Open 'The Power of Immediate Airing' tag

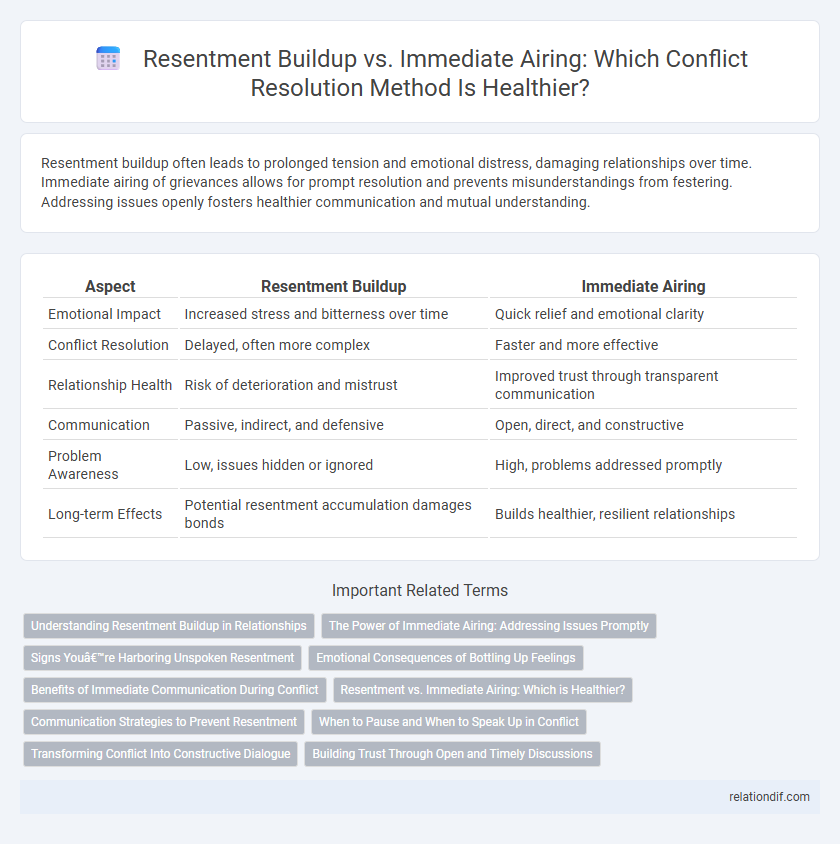point(489,626)
